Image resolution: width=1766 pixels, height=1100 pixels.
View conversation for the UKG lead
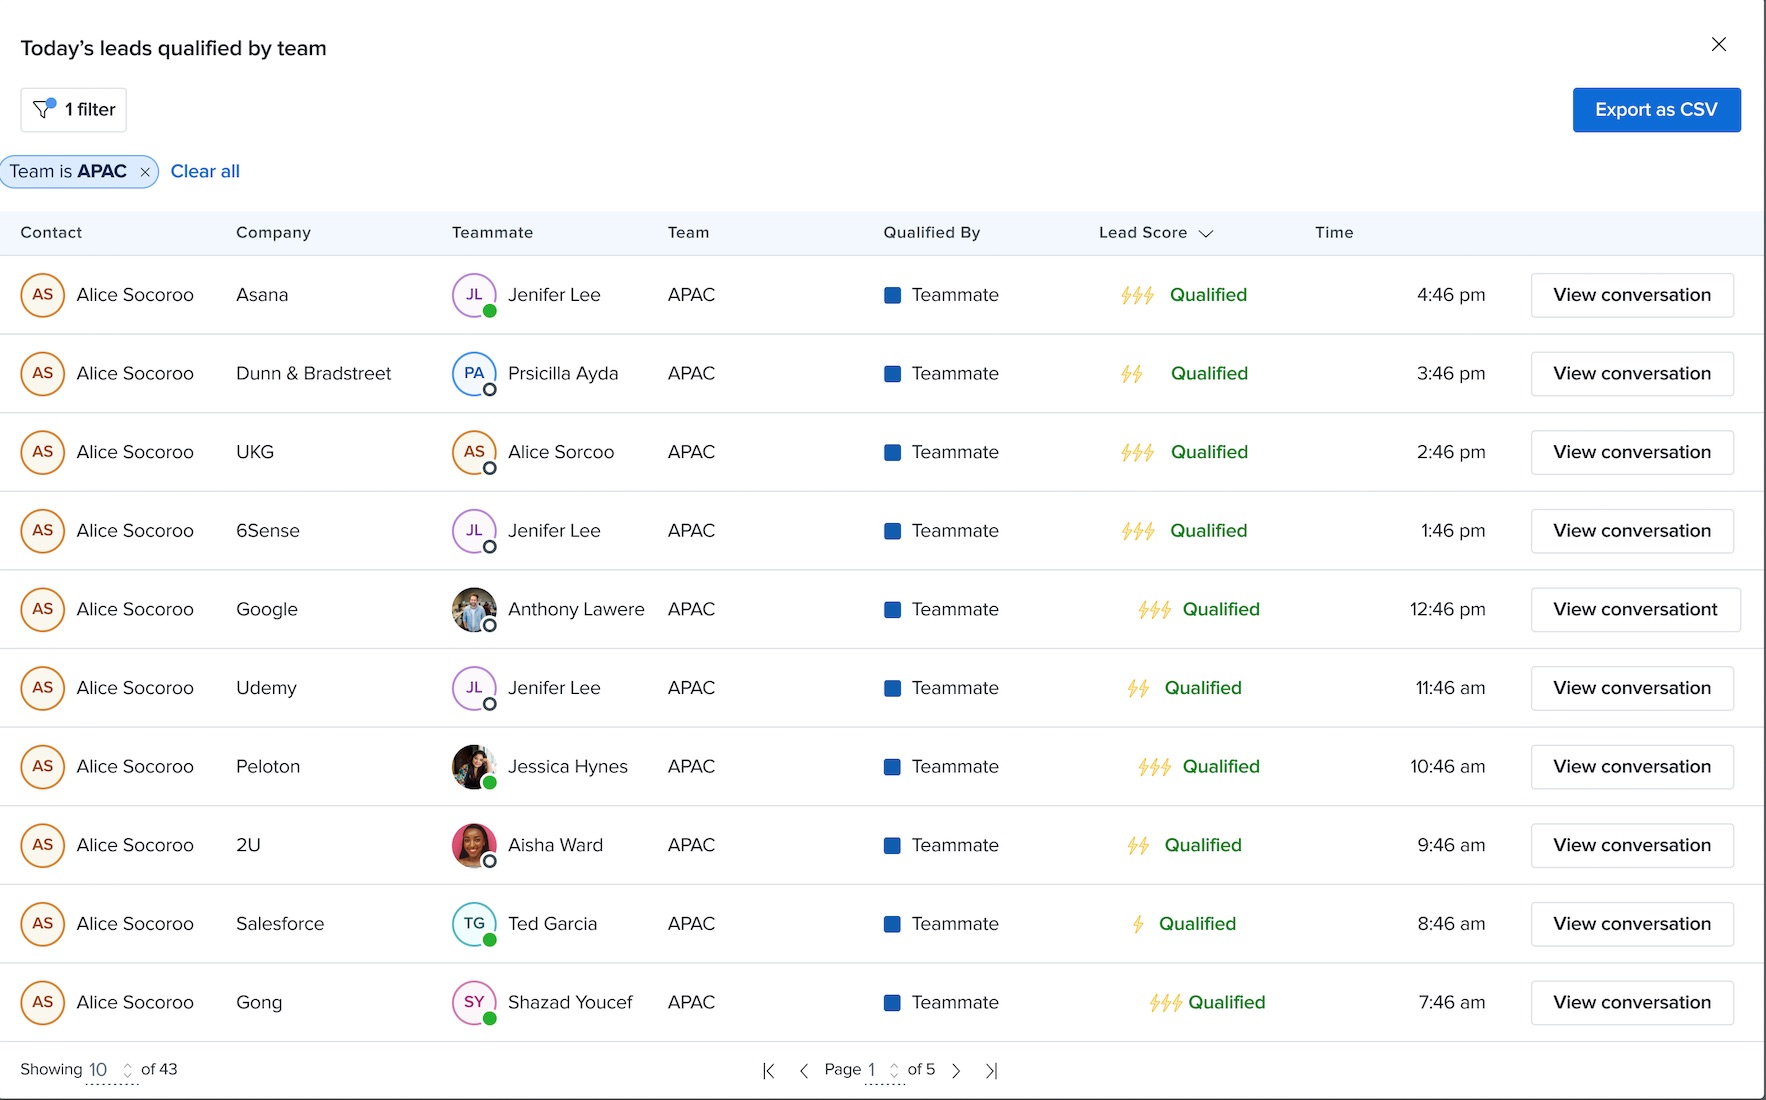coord(1632,452)
